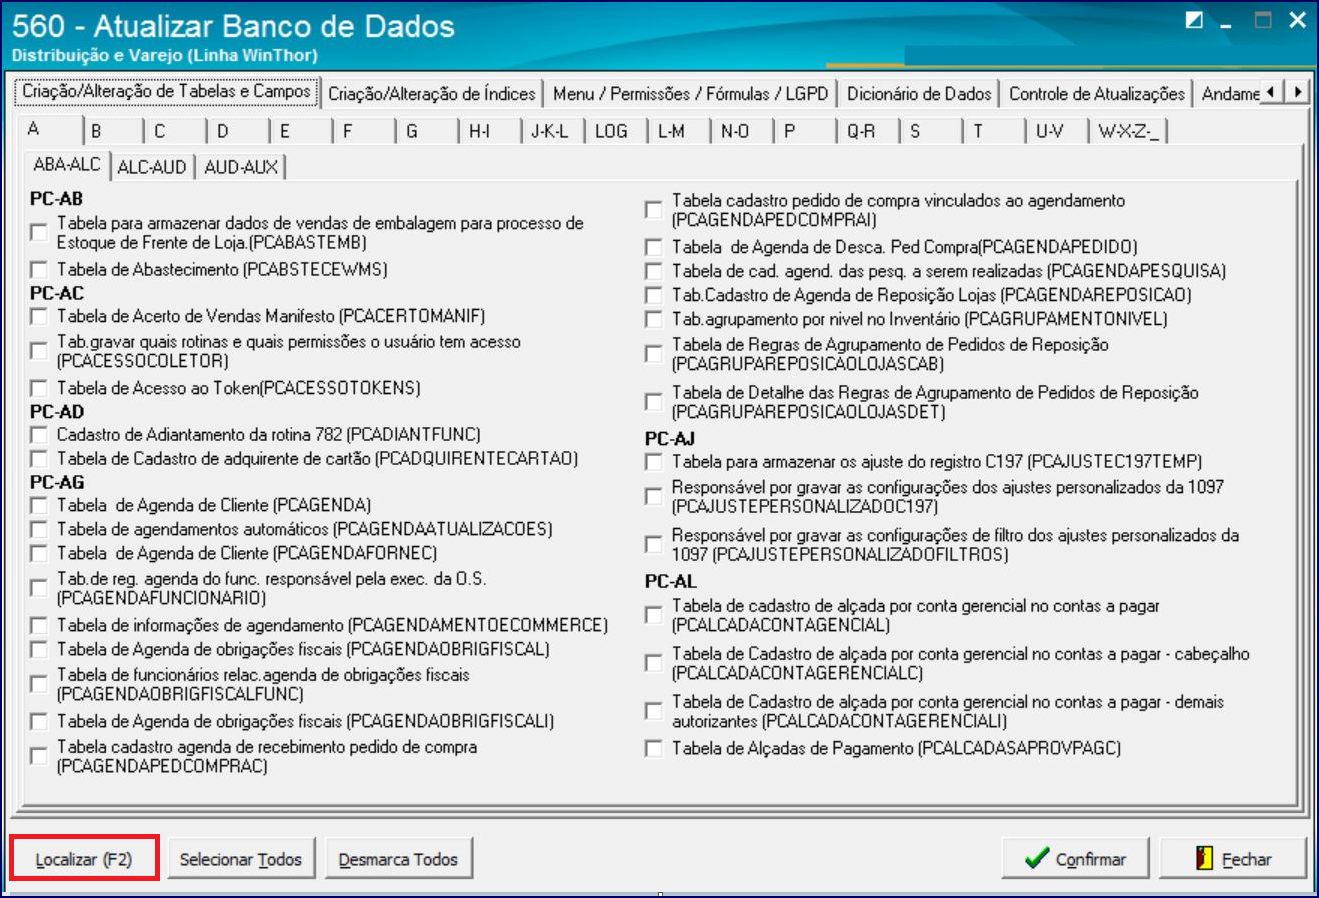Select letter tab U-V
Viewport: 1319px width, 898px height.
[x=1057, y=131]
